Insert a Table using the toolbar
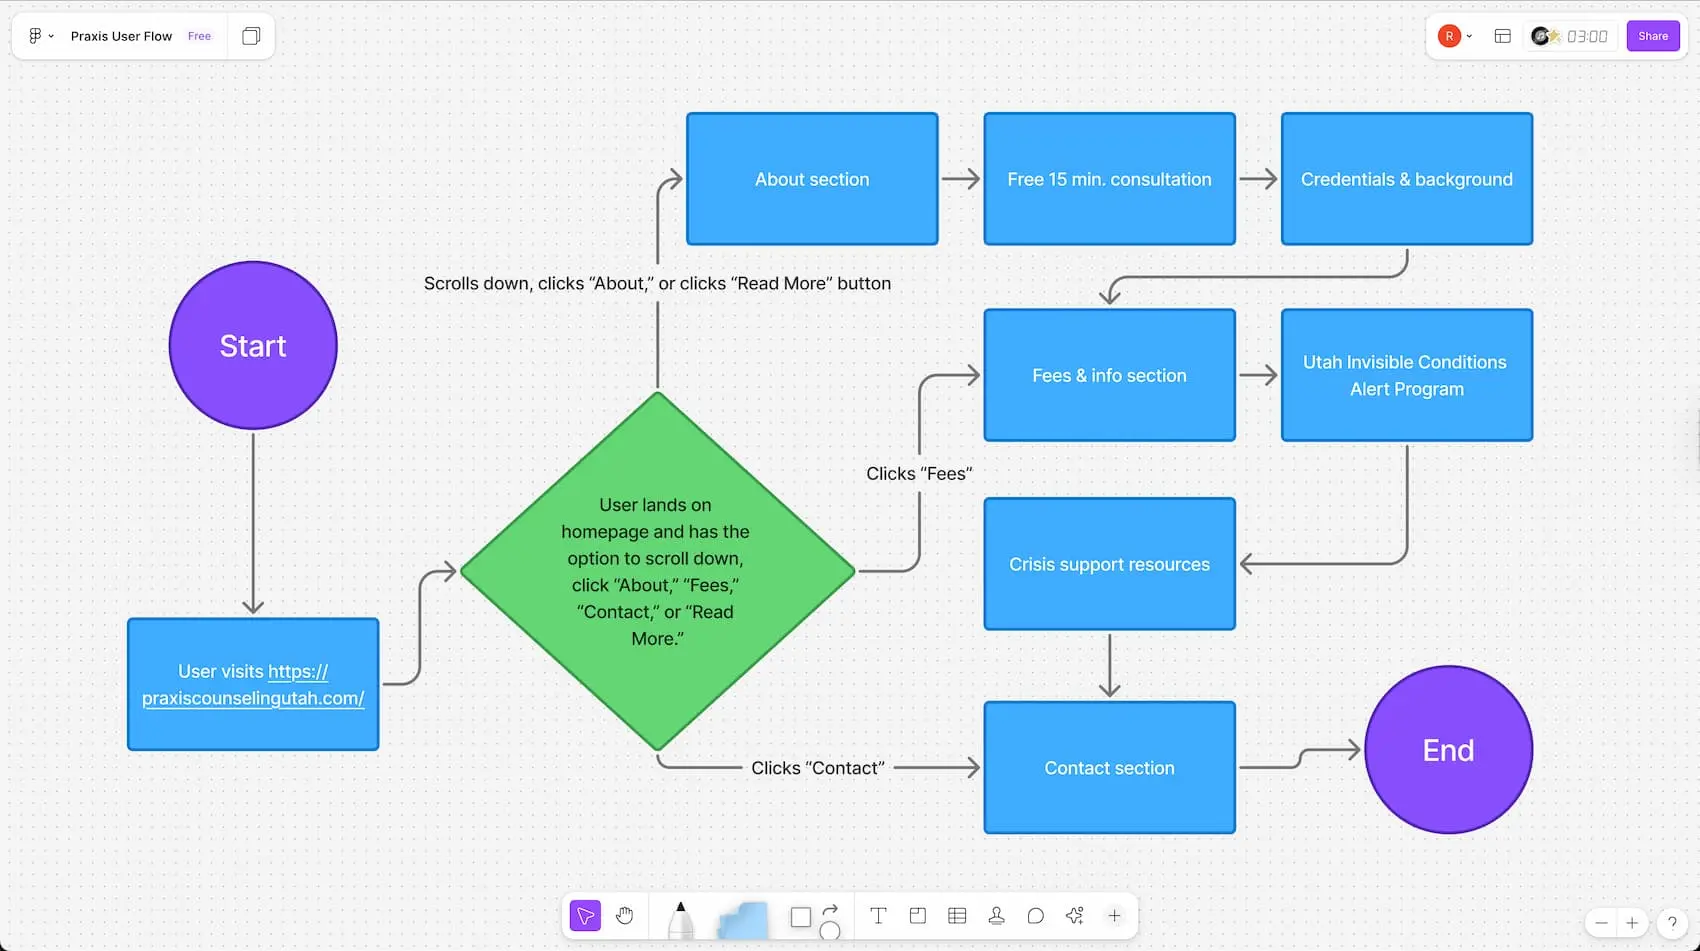 coord(956,915)
